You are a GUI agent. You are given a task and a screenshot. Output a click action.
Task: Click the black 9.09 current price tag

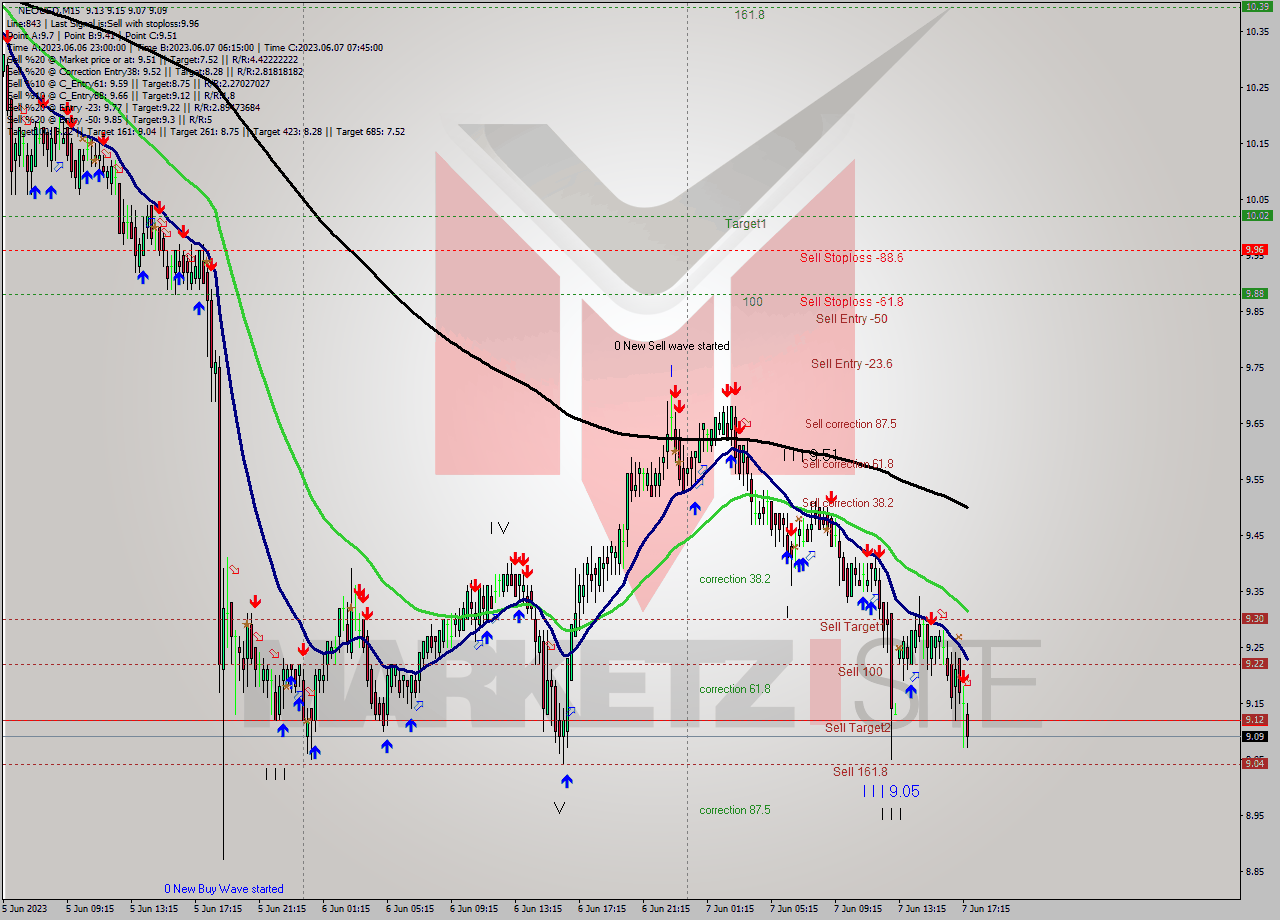(1255, 737)
